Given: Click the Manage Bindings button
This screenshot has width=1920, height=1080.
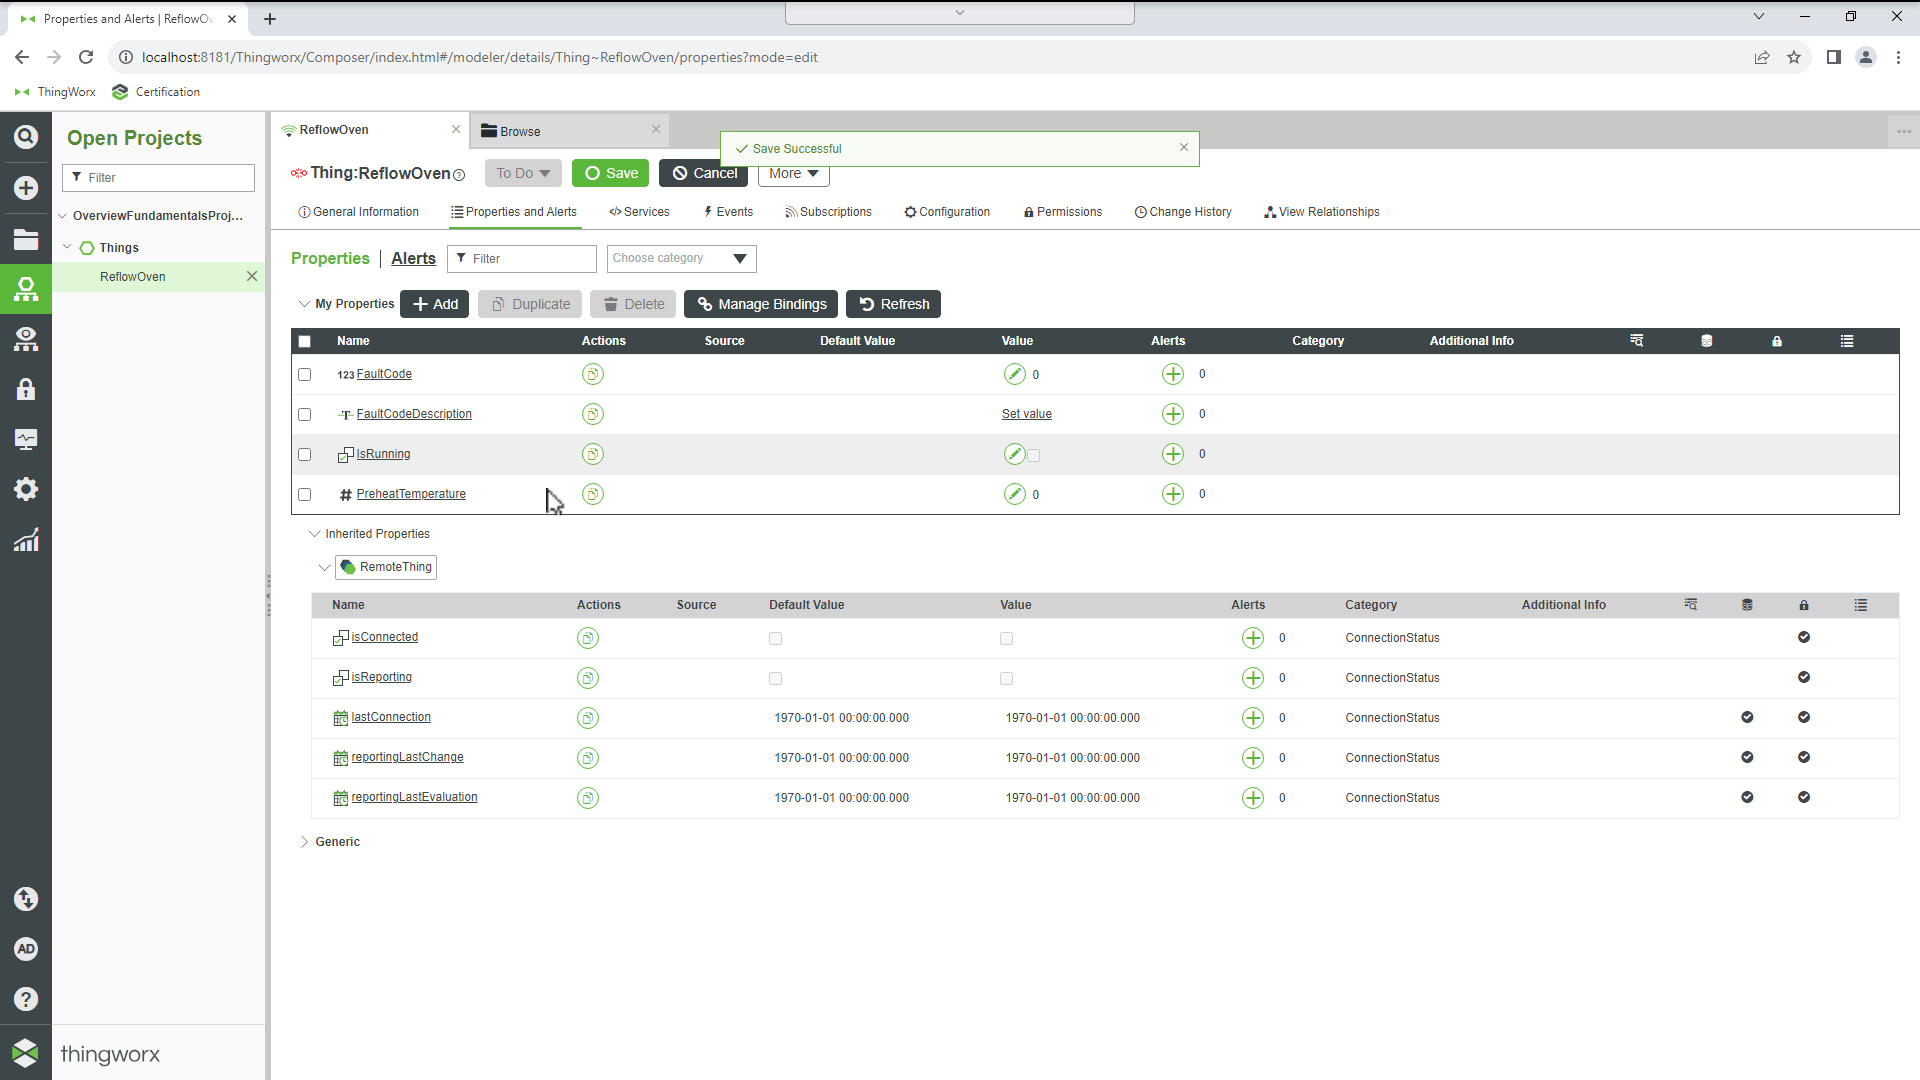Looking at the screenshot, I should pos(762,304).
